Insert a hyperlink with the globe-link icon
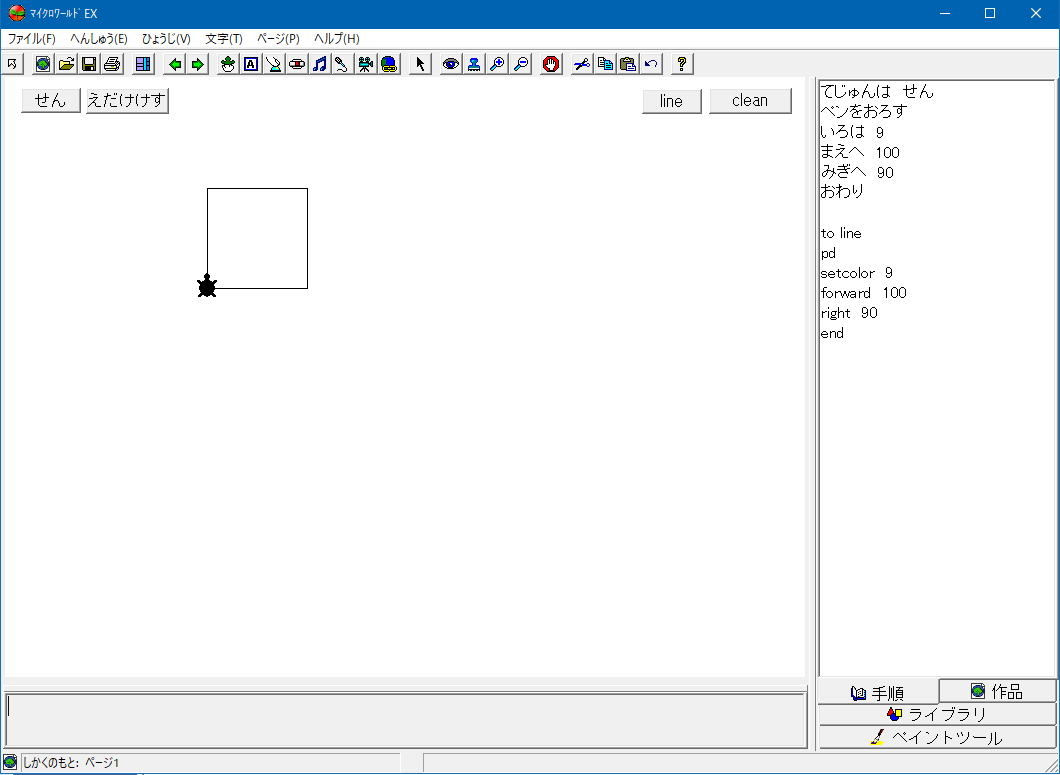This screenshot has height=775, width=1060. 389,64
